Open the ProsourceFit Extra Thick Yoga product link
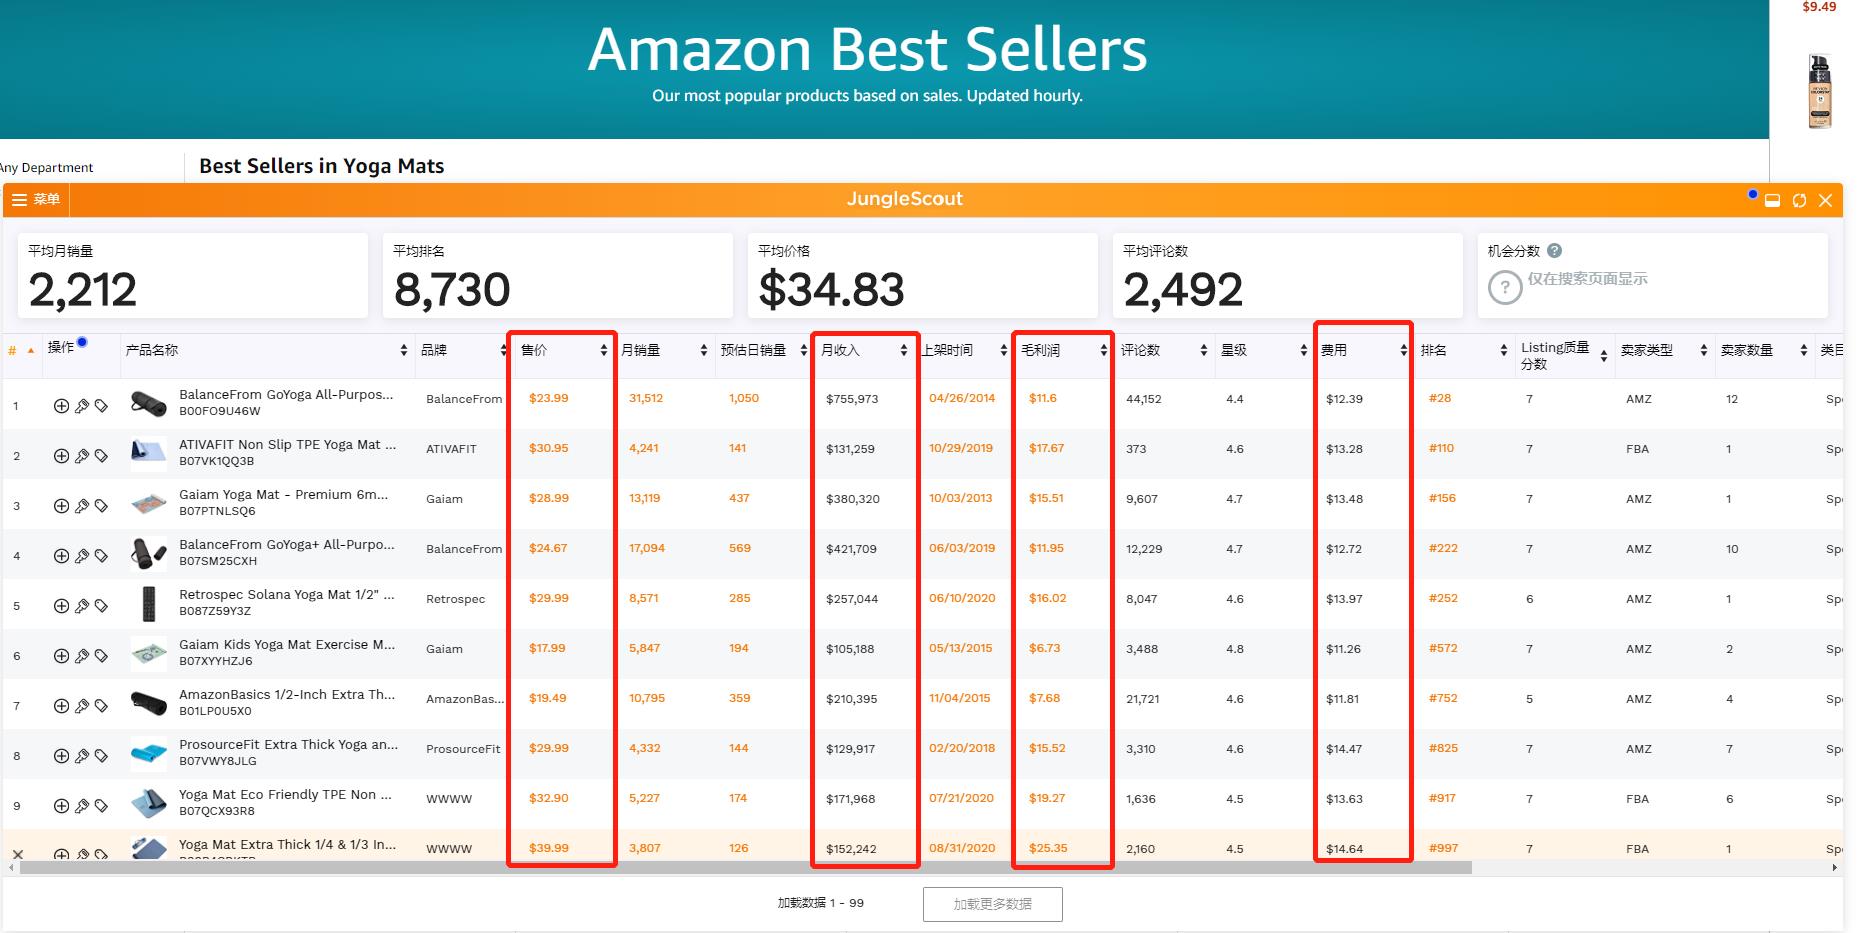The width and height of the screenshot is (1862, 933). 288,744
